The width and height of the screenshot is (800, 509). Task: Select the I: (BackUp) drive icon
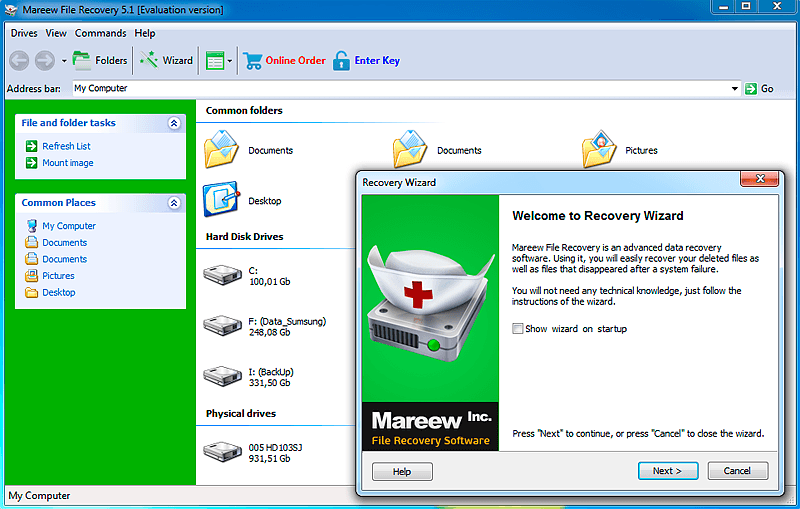click(220, 377)
